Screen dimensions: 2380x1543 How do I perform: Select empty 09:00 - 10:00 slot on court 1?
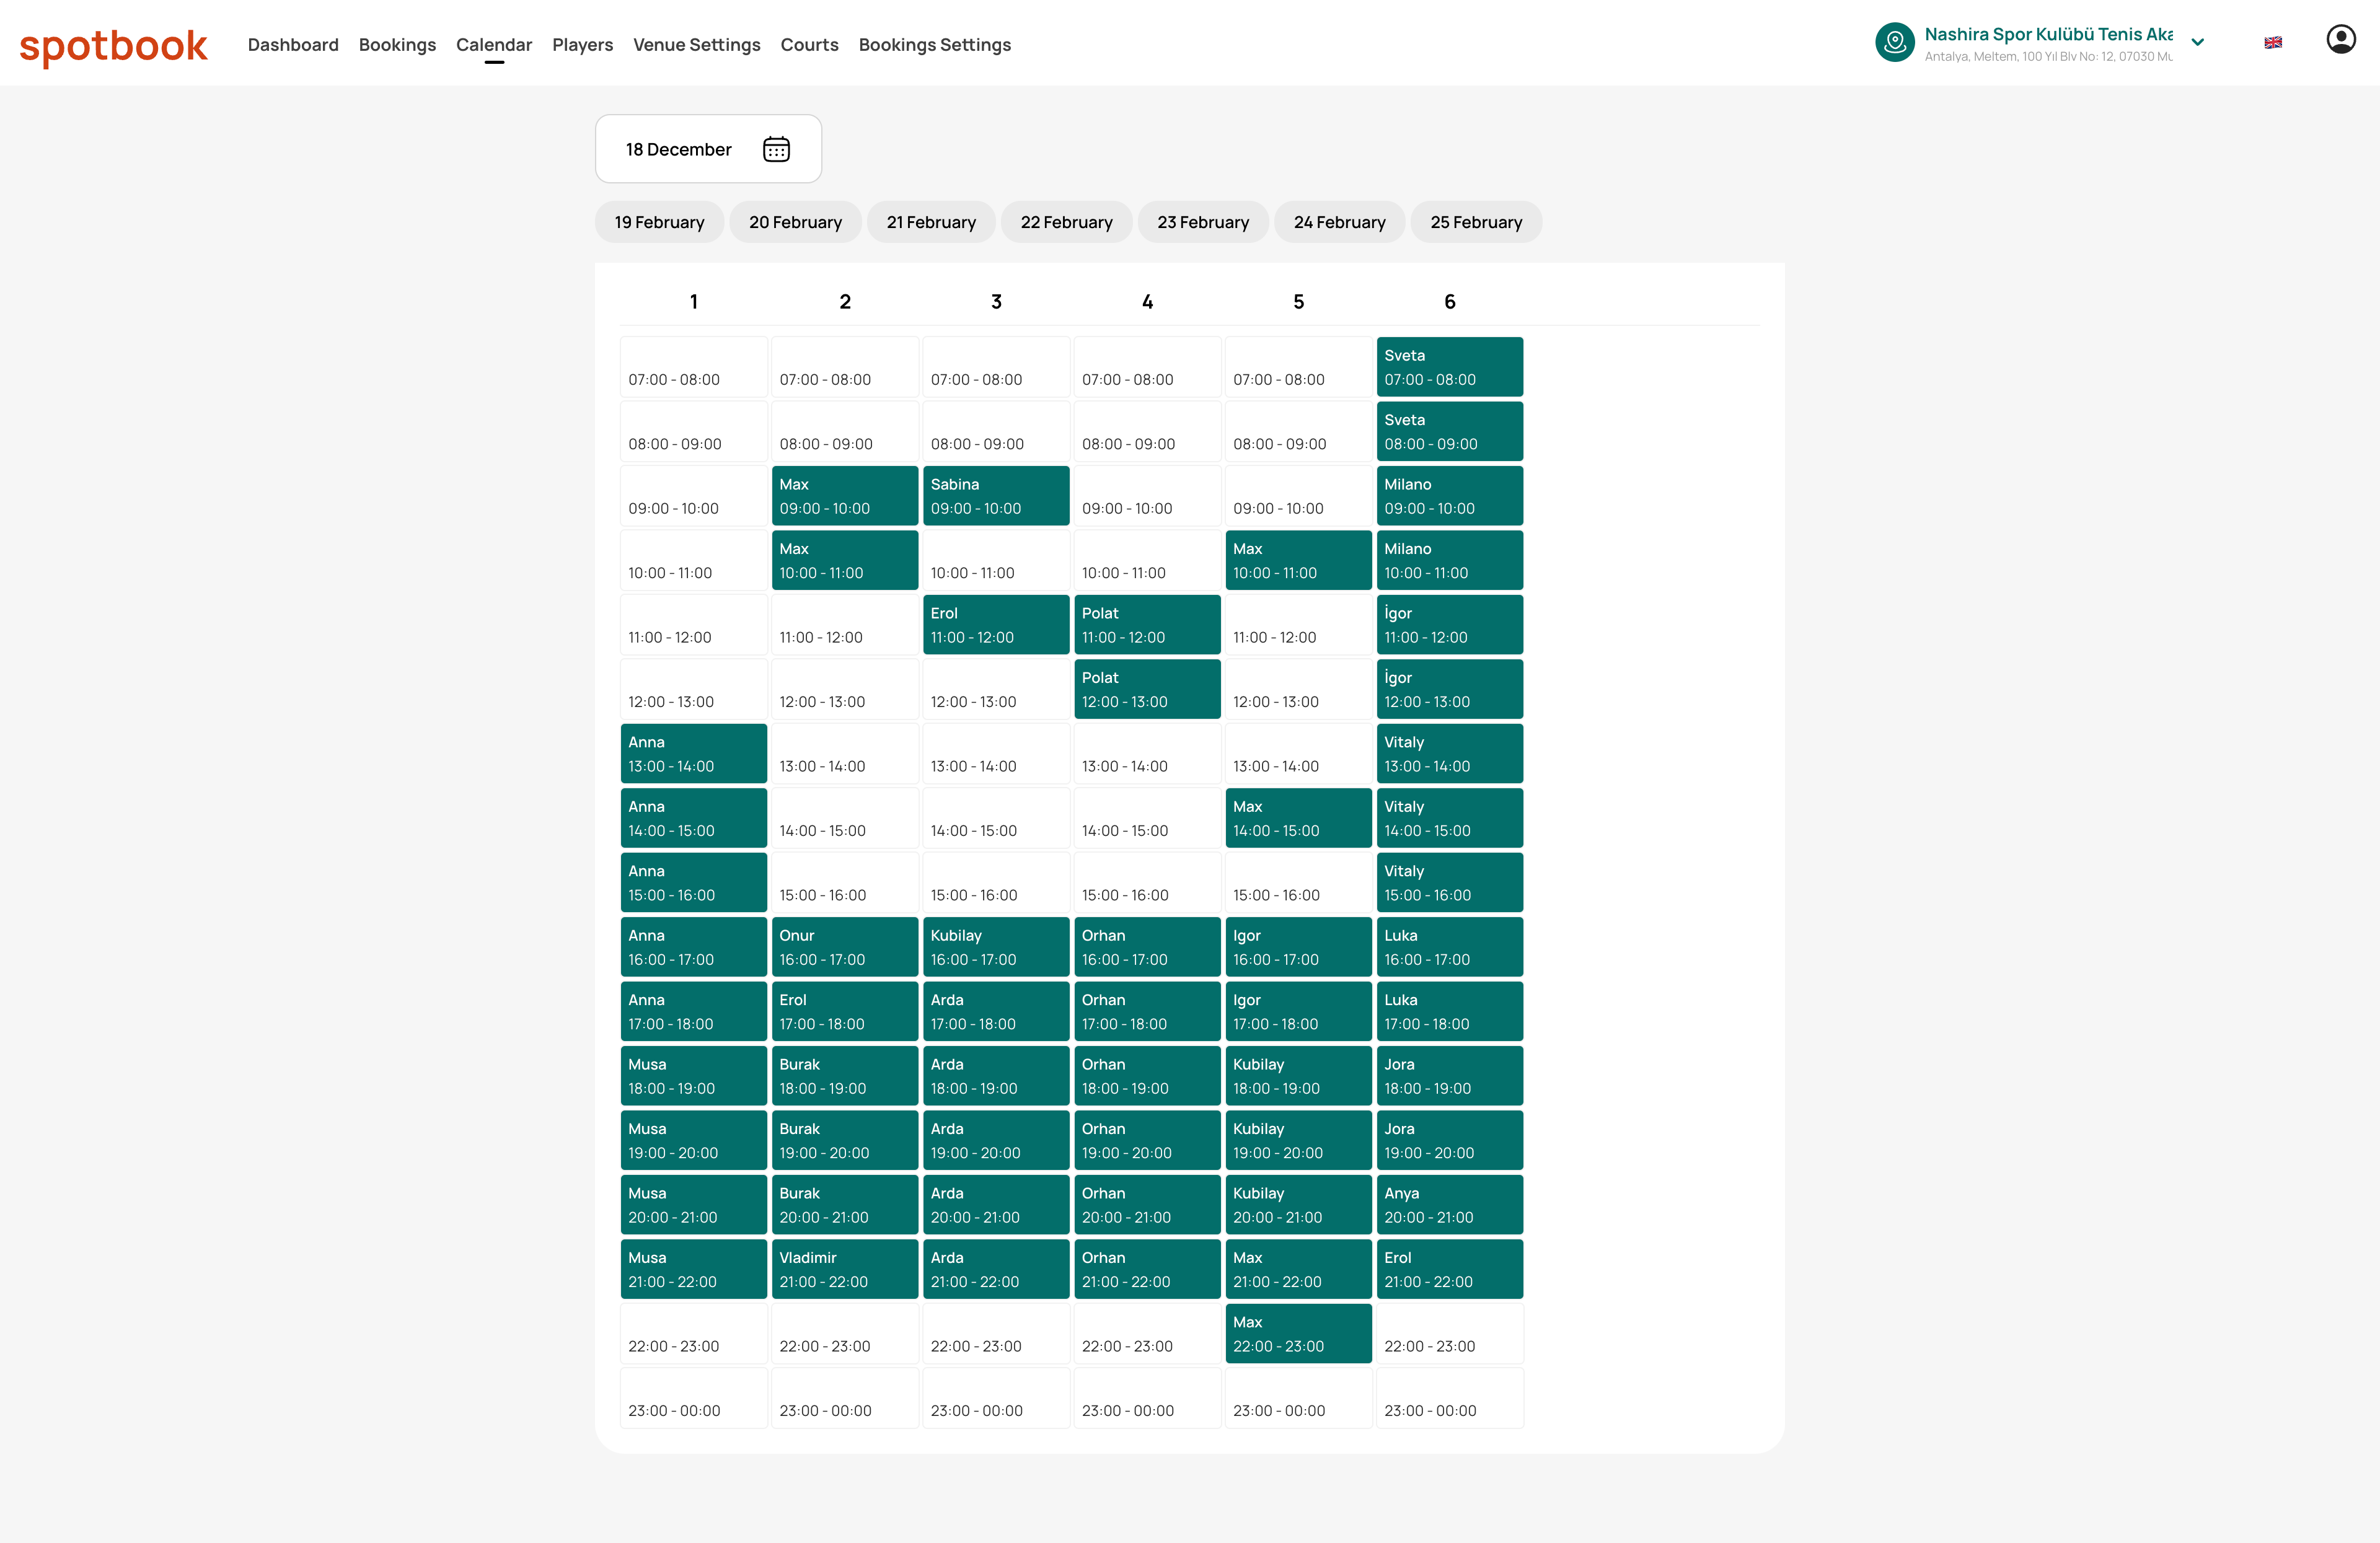693,496
